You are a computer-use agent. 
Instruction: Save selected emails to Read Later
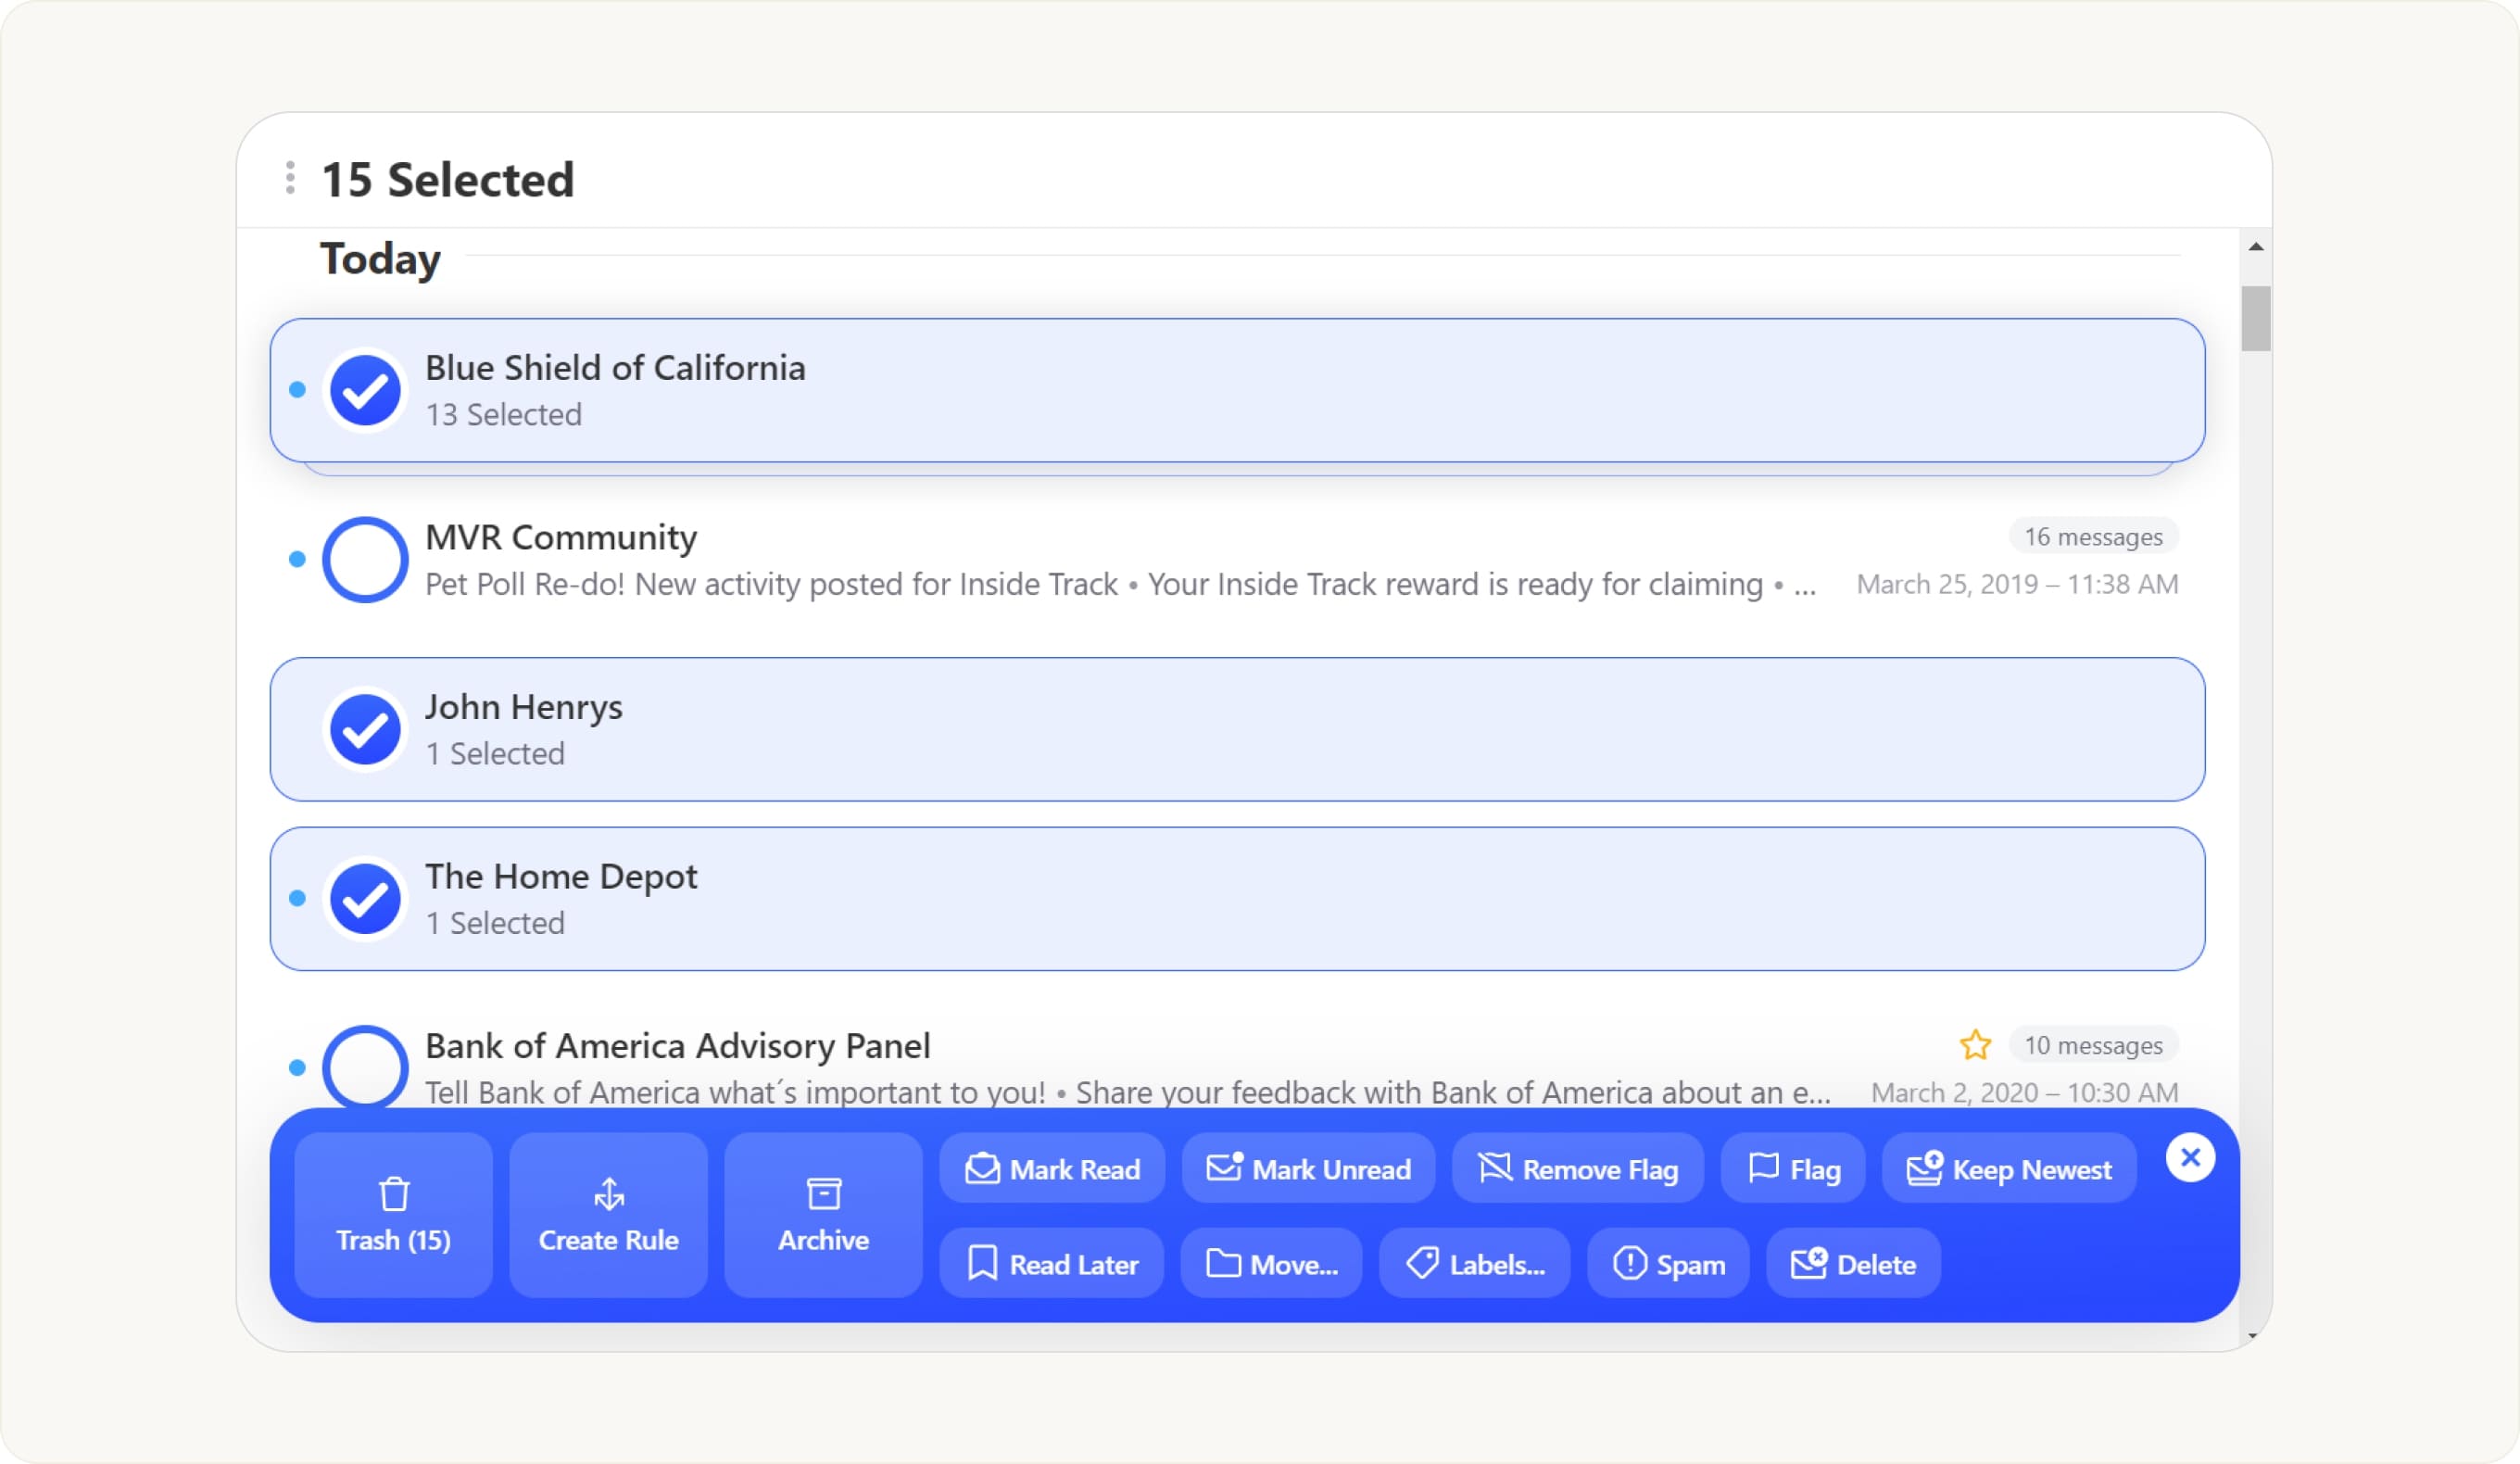(1051, 1263)
